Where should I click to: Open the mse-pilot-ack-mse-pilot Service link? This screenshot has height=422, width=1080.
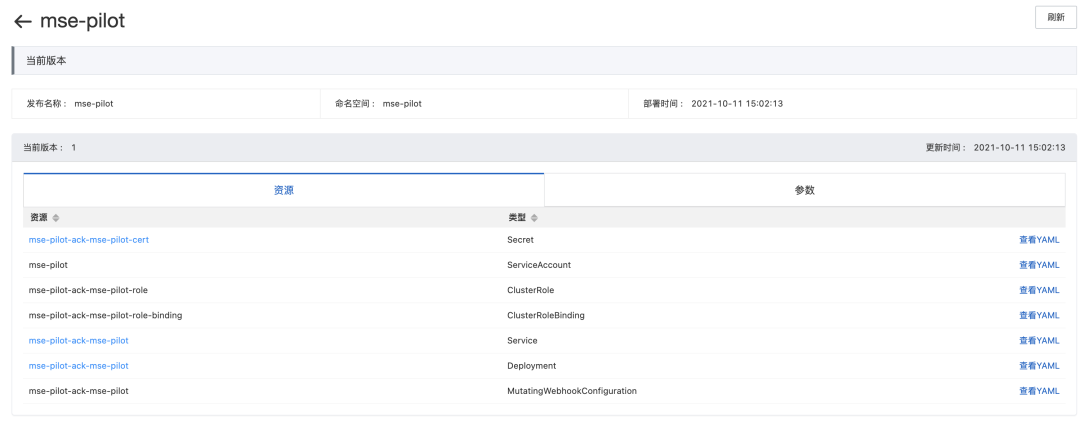(79, 340)
